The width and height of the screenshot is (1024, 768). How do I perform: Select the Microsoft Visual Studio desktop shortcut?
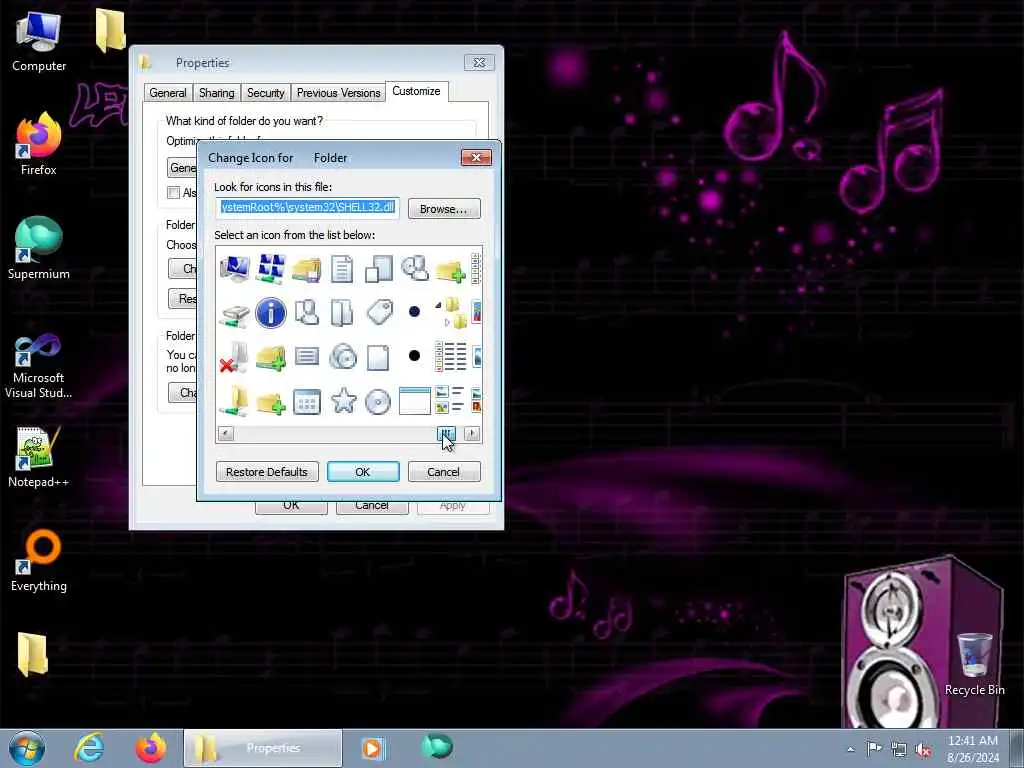[39, 366]
